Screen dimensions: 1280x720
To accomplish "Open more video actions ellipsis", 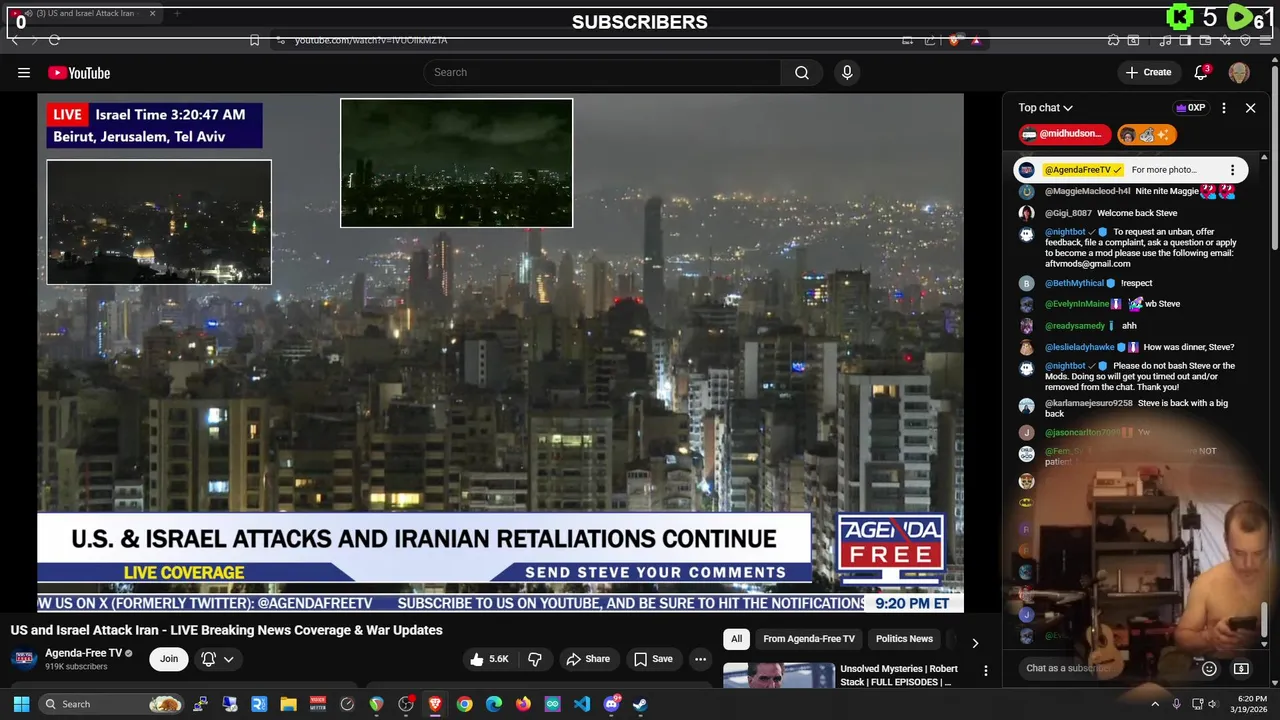I will pyautogui.click(x=700, y=659).
